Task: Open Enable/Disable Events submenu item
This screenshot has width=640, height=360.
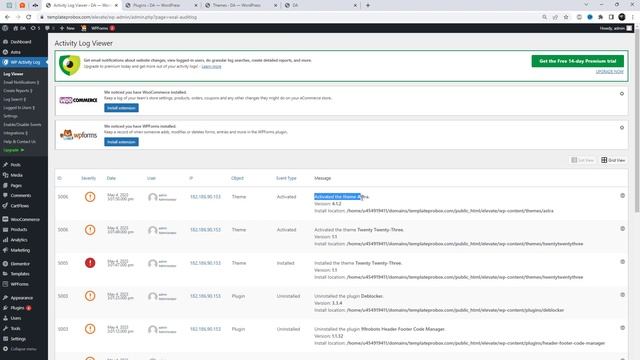Action: click(22, 124)
